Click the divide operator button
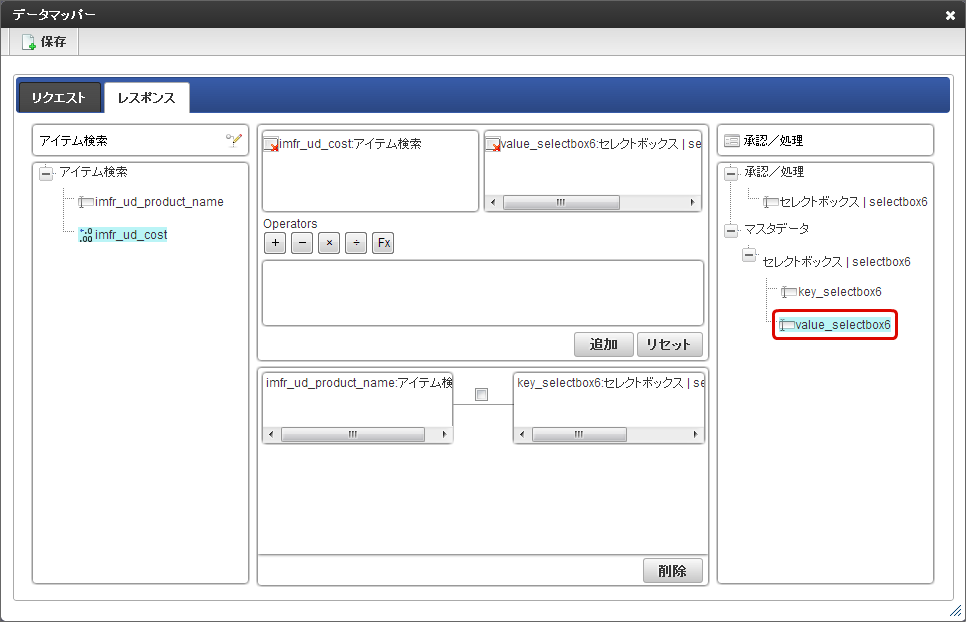 (356, 243)
